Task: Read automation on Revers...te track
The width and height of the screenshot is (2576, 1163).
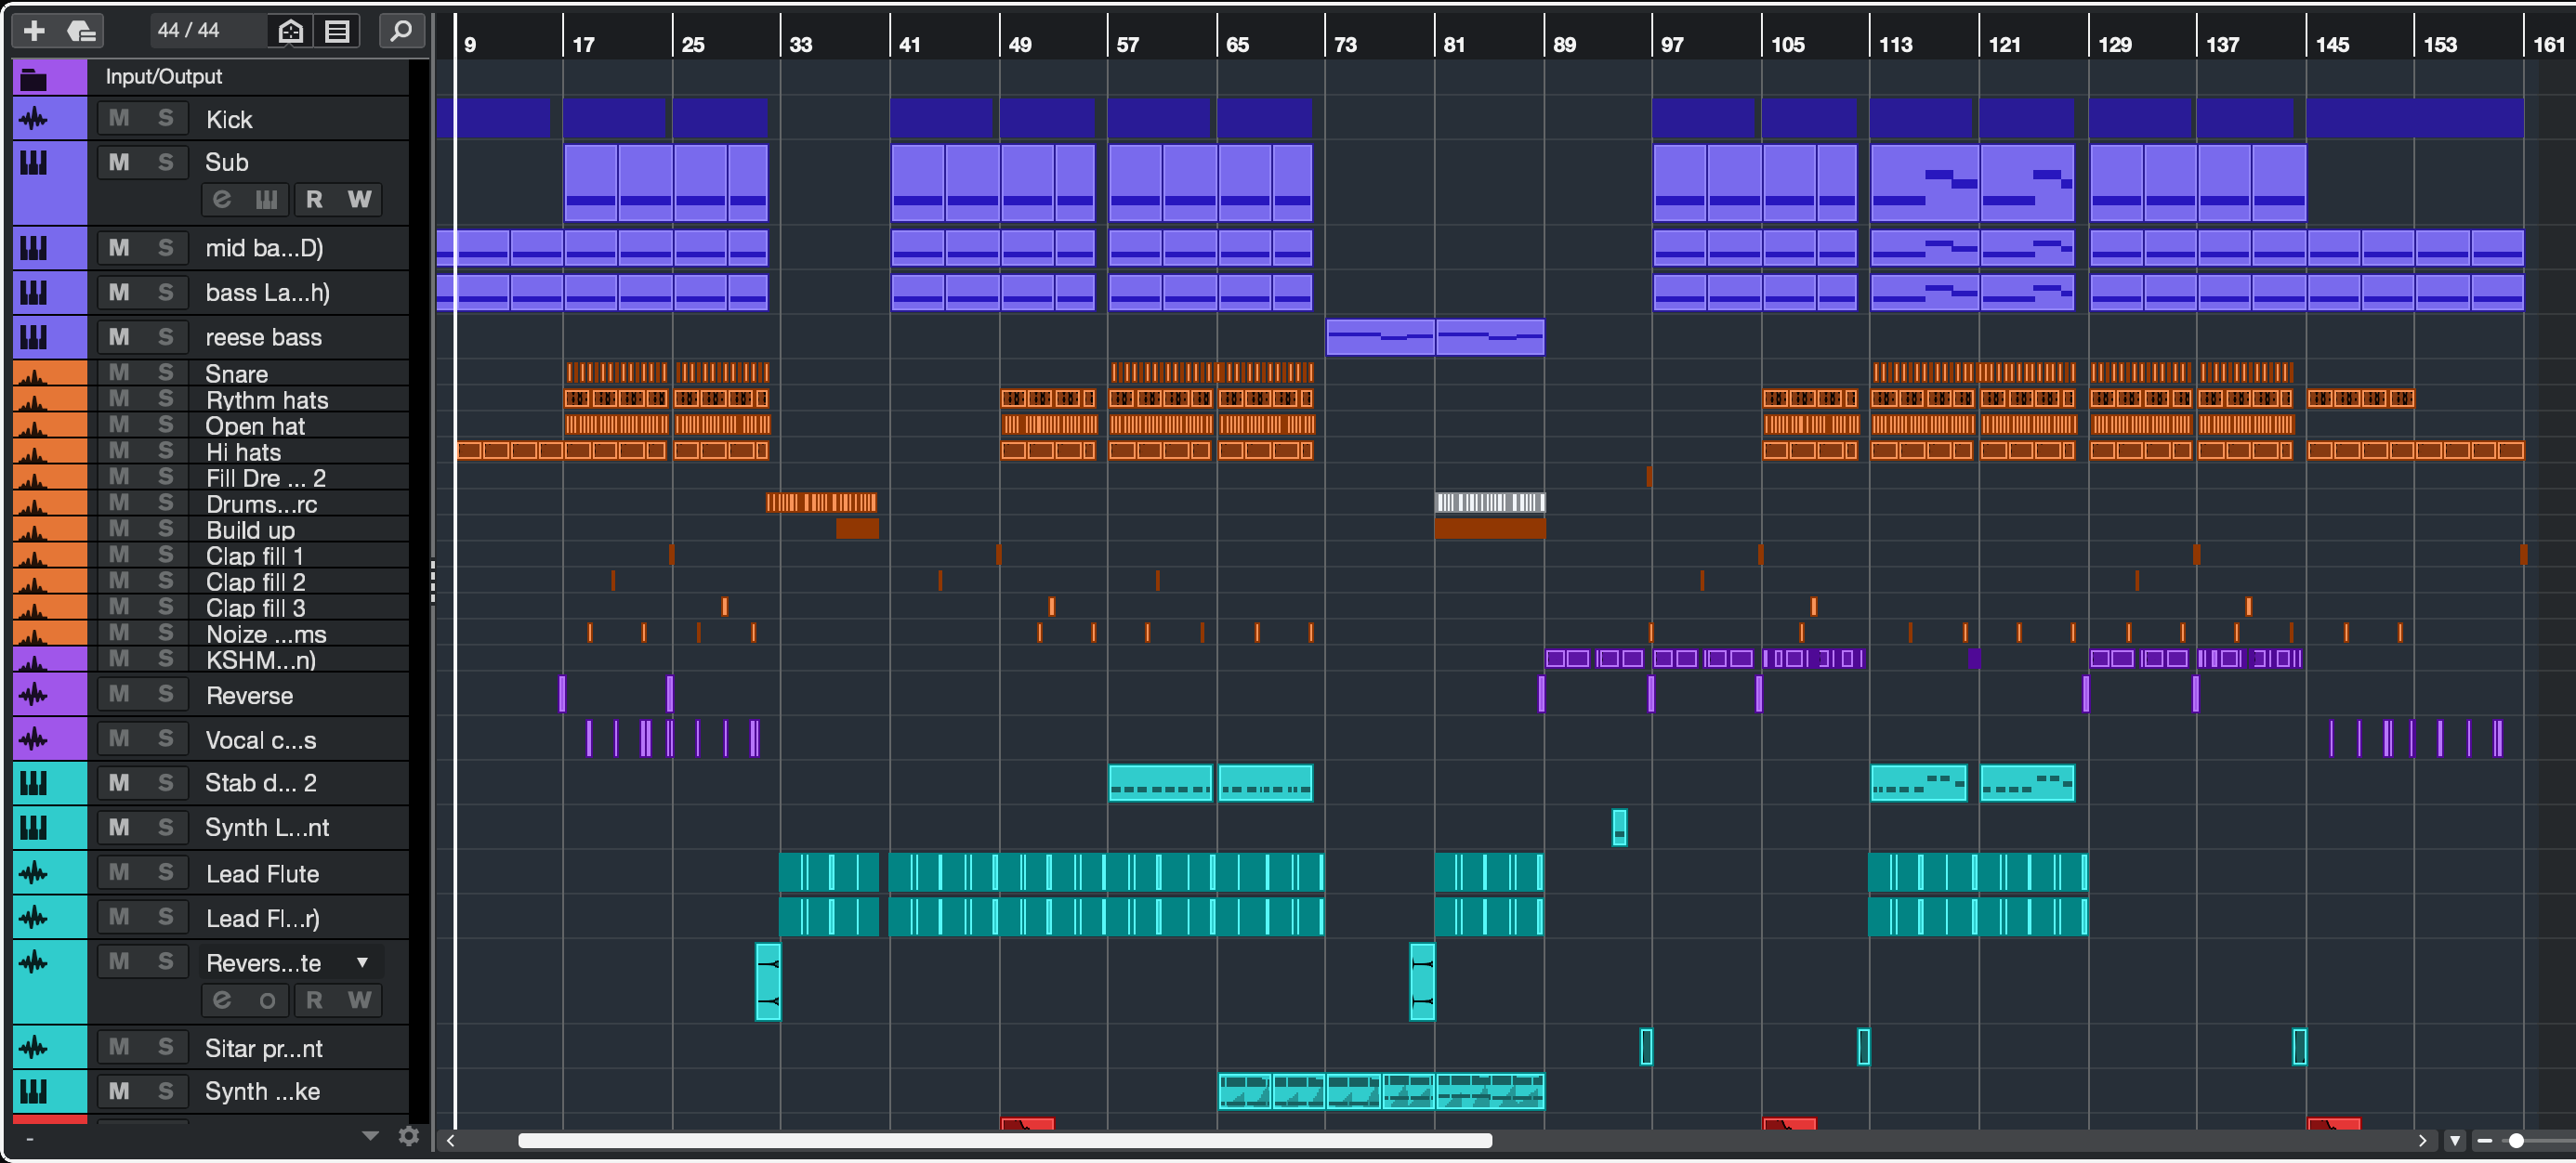Action: coord(314,1000)
